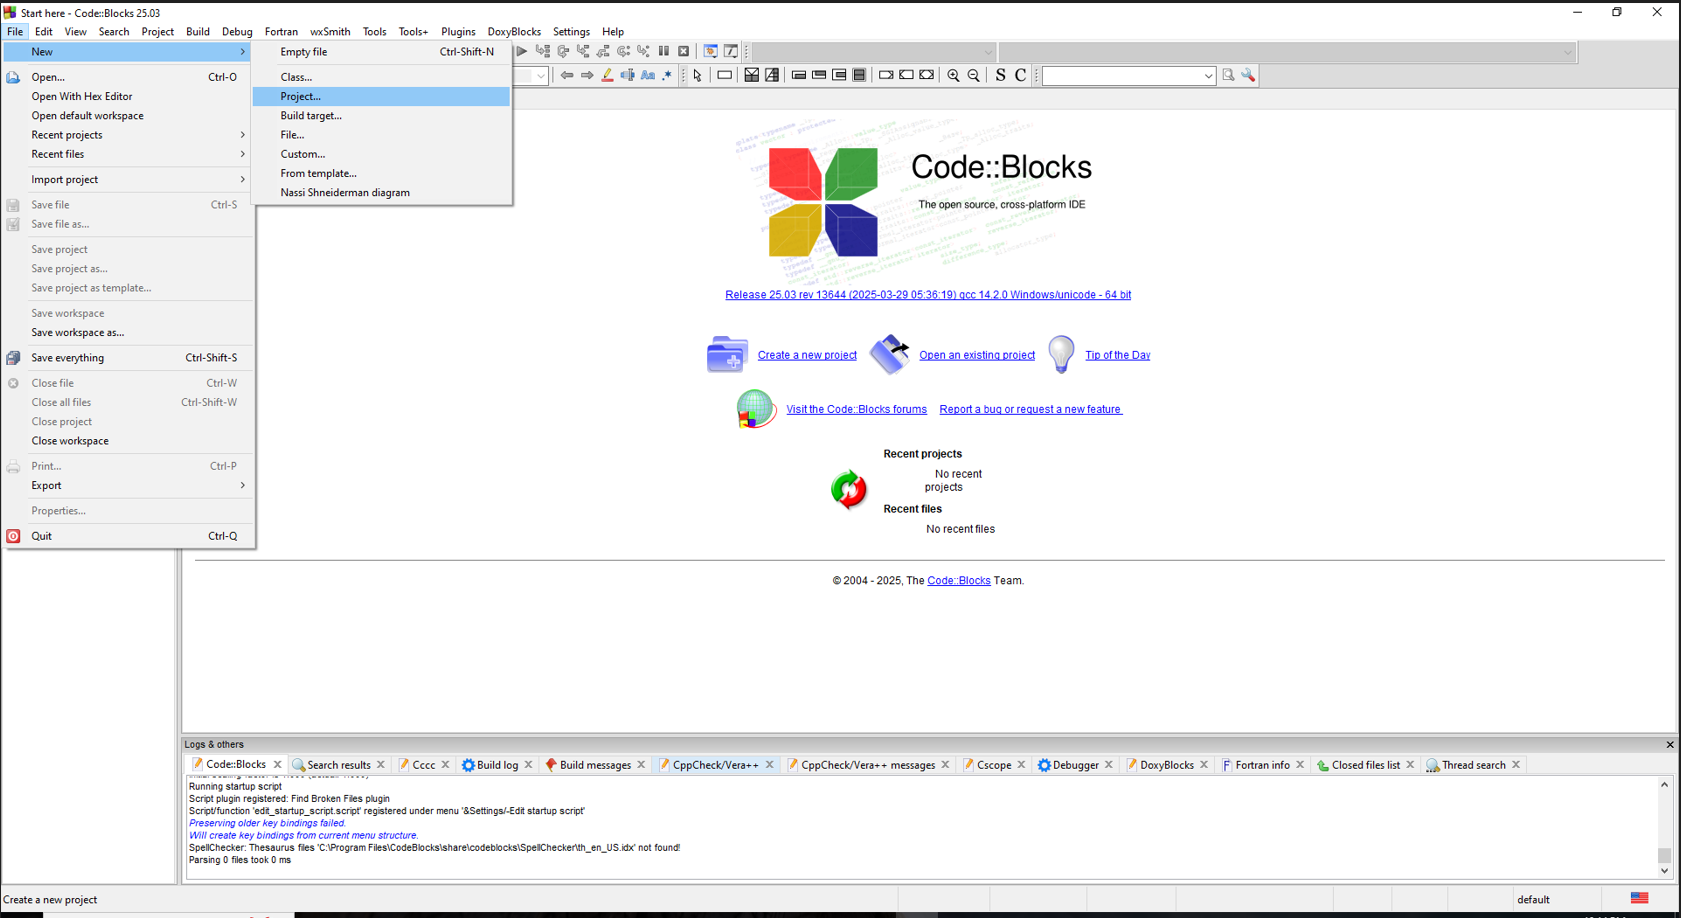1681x918 pixels.
Task: Open the toolbar search combo box dropdown
Action: [x=1208, y=76]
